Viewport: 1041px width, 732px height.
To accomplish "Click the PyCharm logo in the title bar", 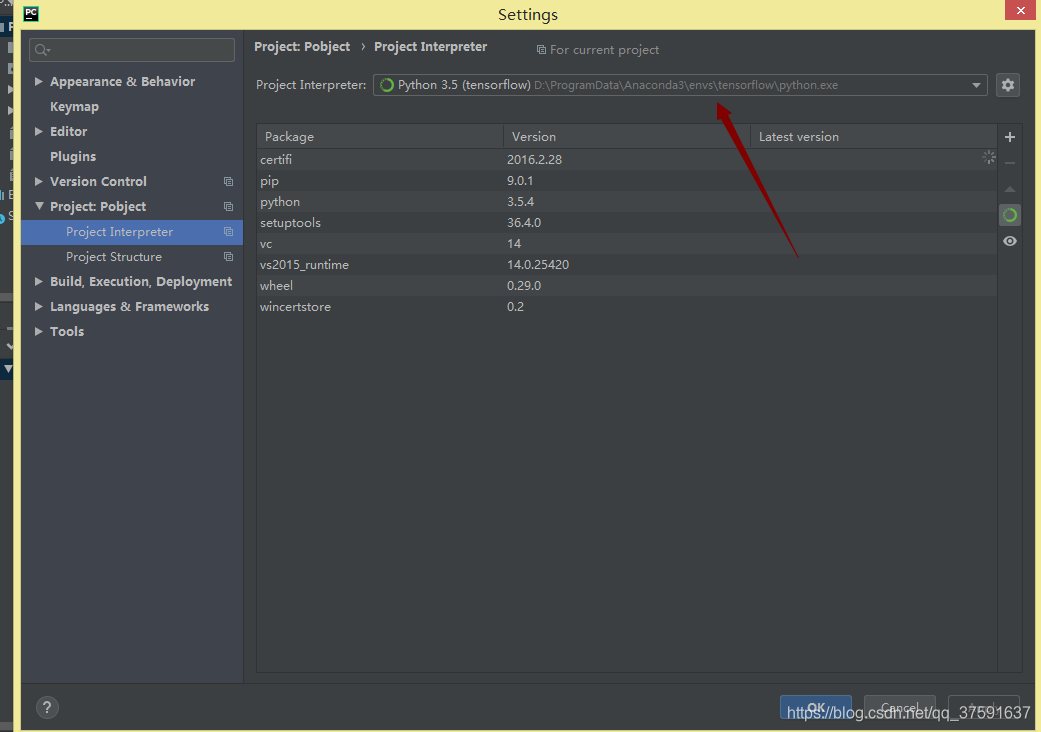I will click(31, 14).
